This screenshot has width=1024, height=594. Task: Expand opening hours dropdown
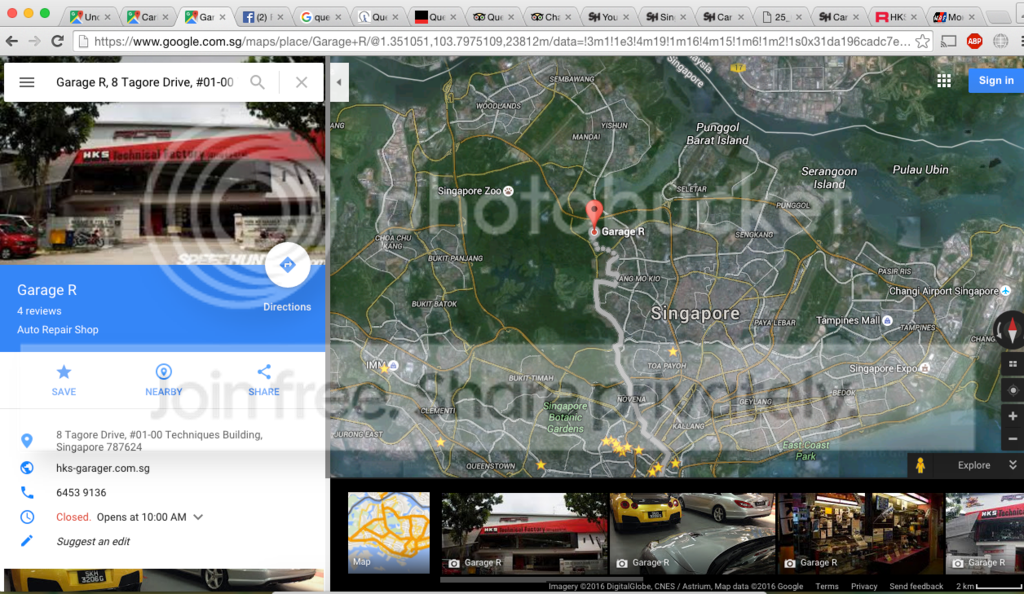coord(198,517)
